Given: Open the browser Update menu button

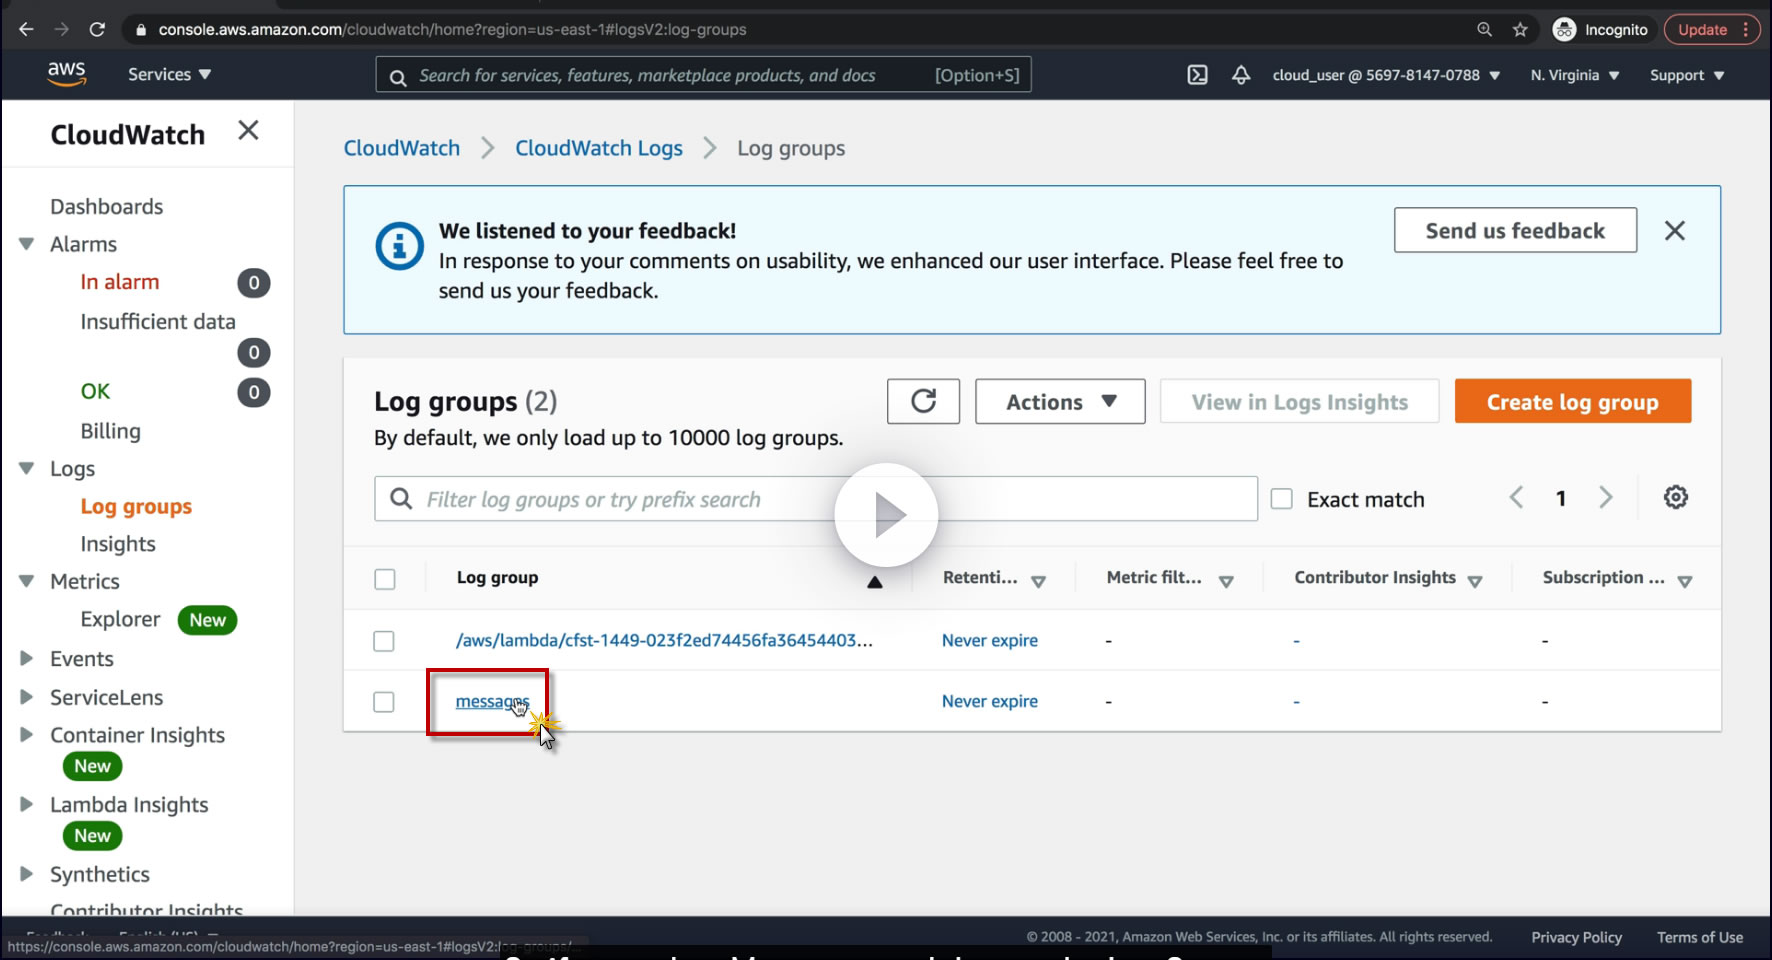Looking at the screenshot, I should point(1712,30).
